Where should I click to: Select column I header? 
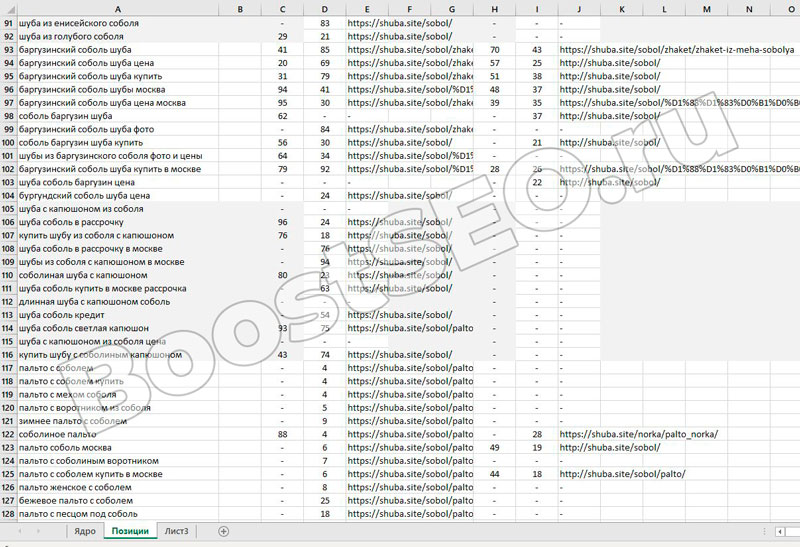coord(537,9)
